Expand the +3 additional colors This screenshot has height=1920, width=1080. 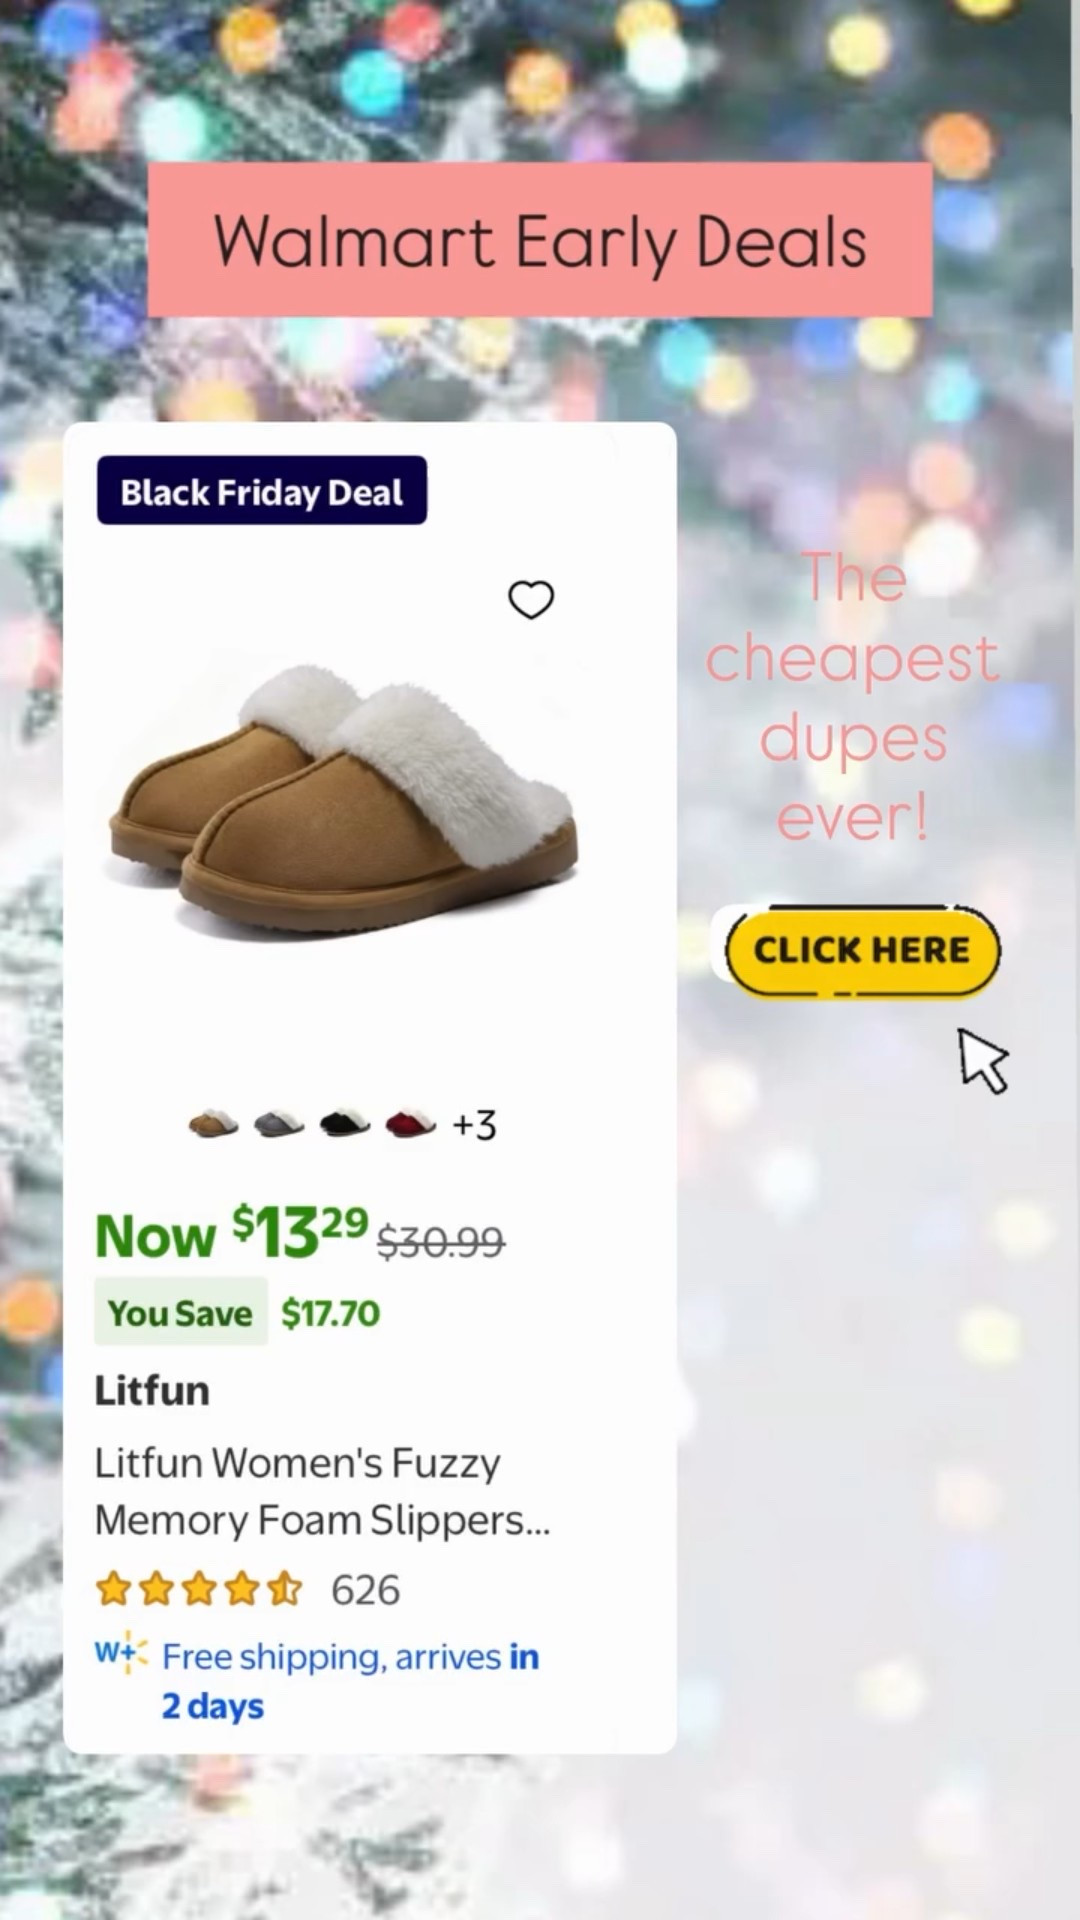[474, 1123]
